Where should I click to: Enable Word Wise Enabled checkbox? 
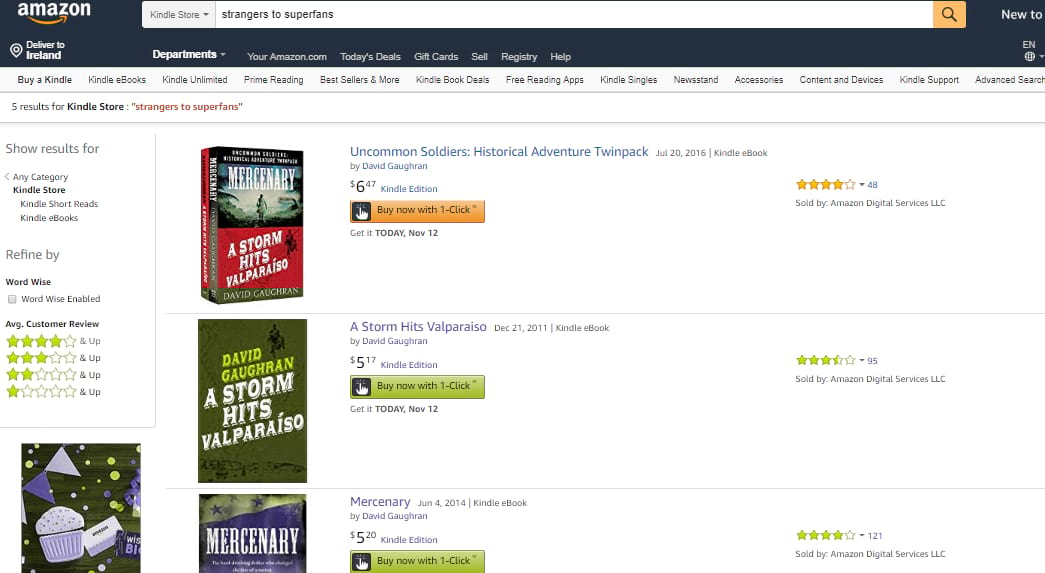coord(12,299)
